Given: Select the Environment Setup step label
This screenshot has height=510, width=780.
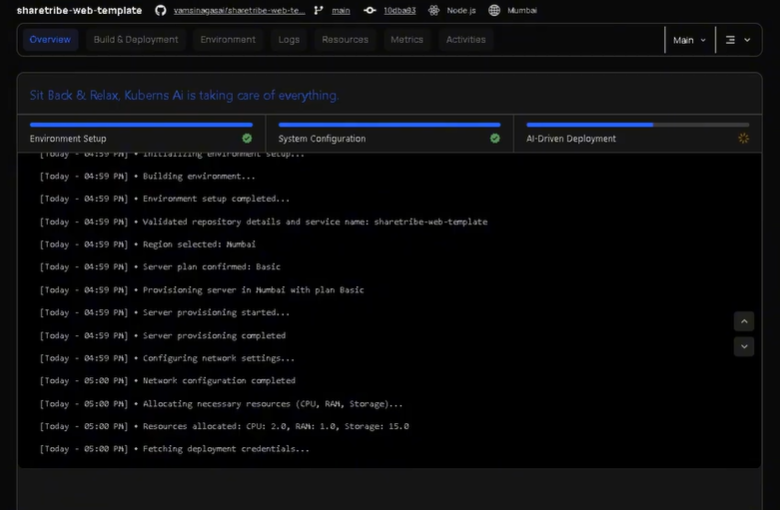Looking at the screenshot, I should tap(68, 139).
